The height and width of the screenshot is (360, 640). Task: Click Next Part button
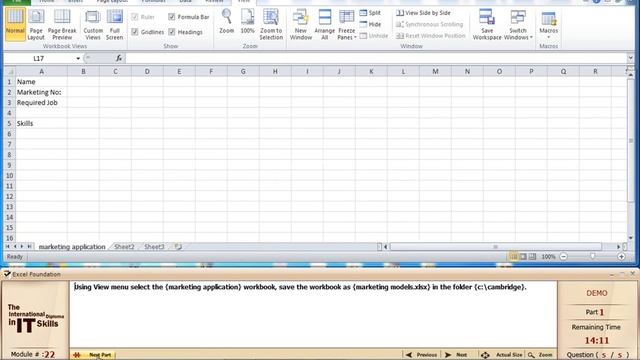pyautogui.click(x=93, y=355)
